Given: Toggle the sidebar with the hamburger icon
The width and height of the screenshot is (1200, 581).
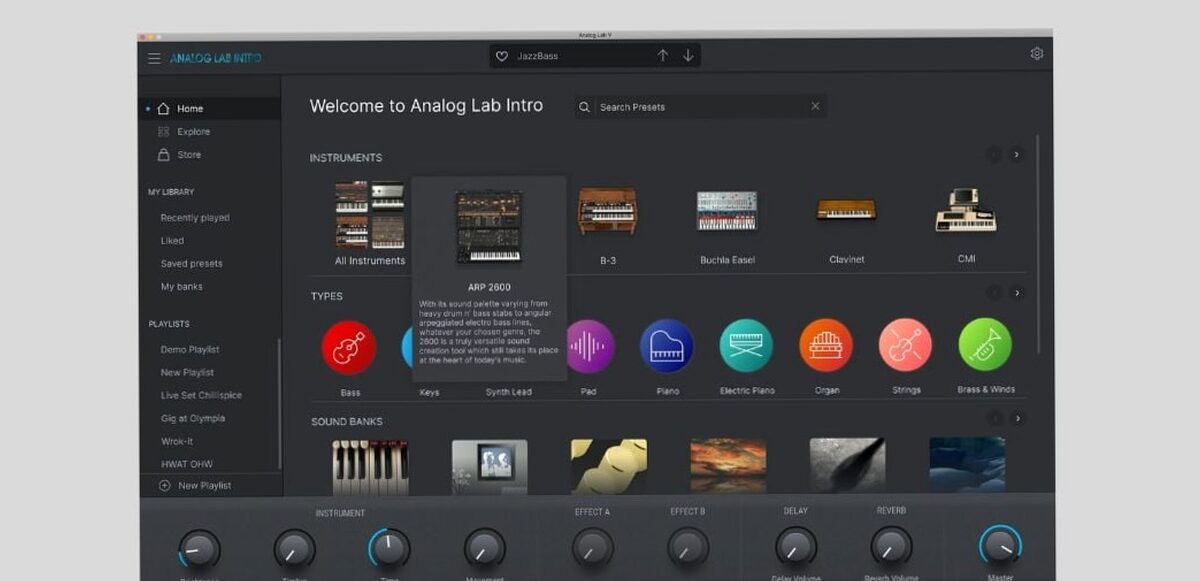Looking at the screenshot, I should pyautogui.click(x=154, y=57).
